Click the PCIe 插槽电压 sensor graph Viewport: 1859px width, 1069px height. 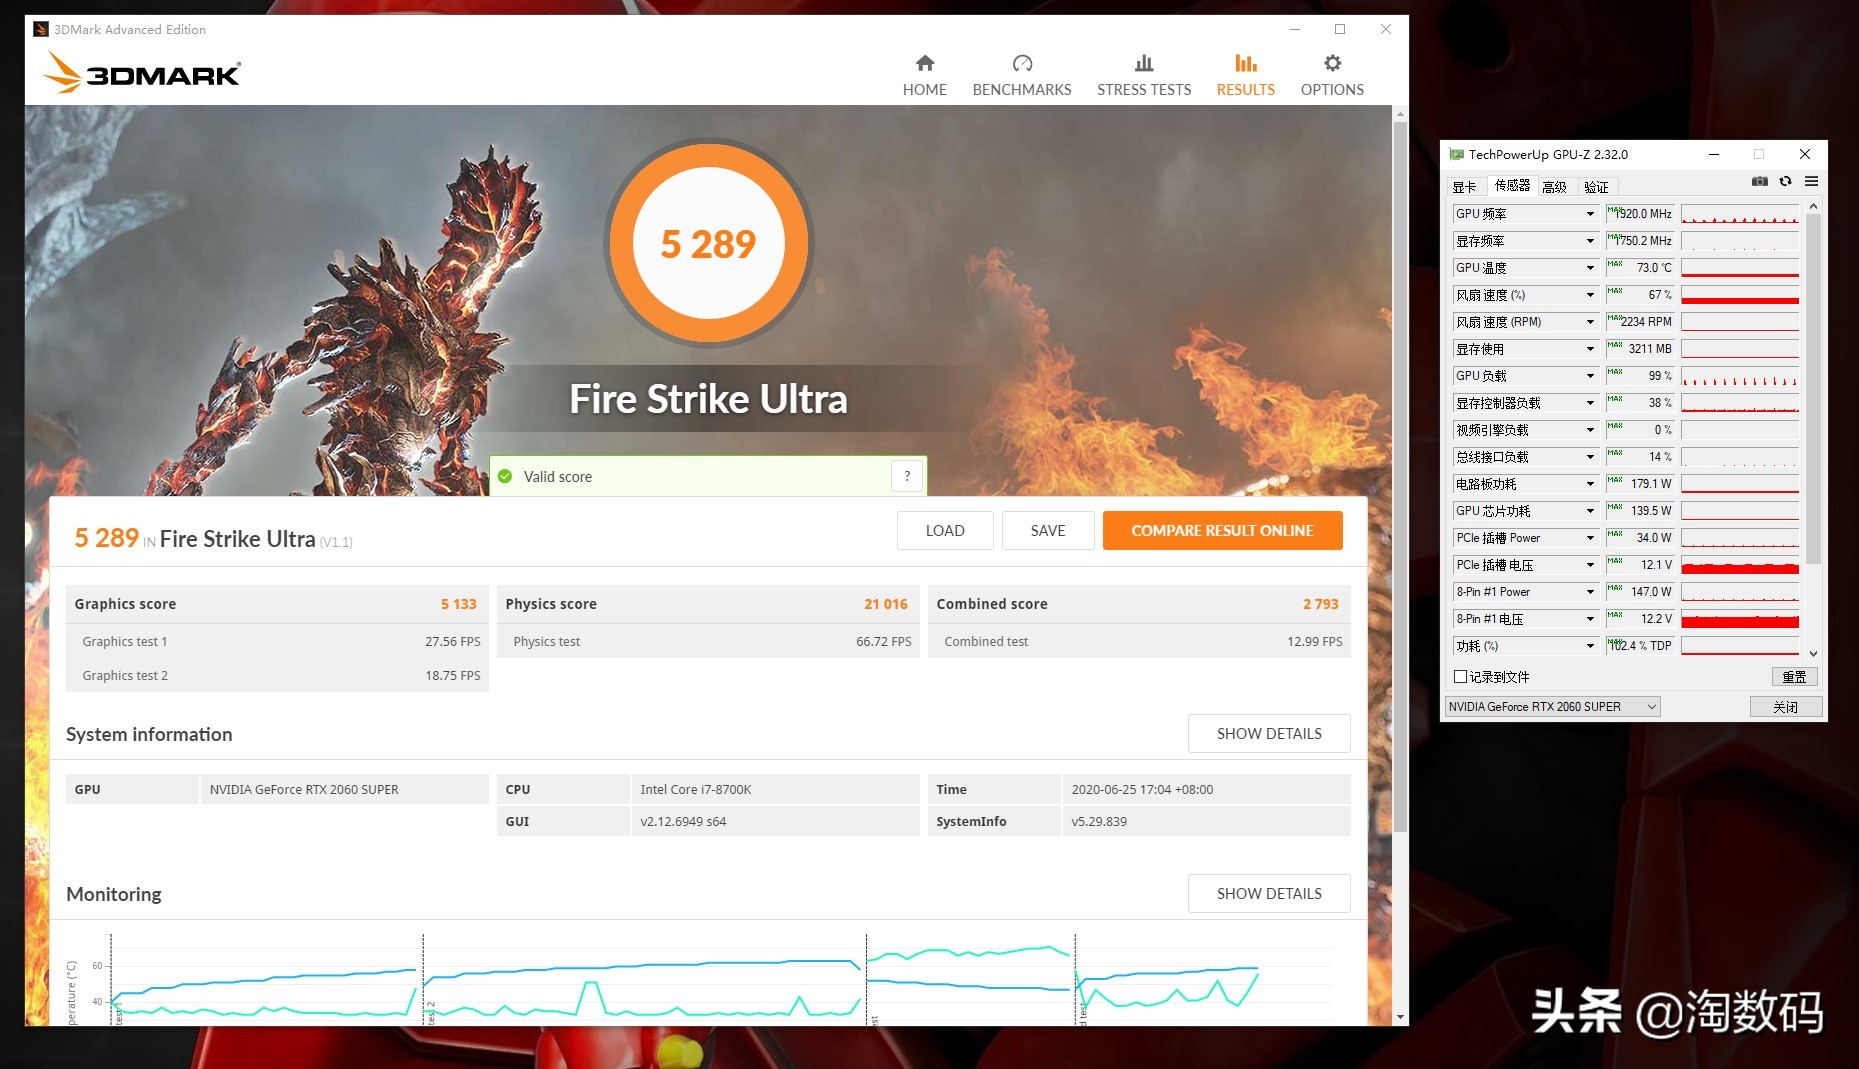click(x=1740, y=565)
